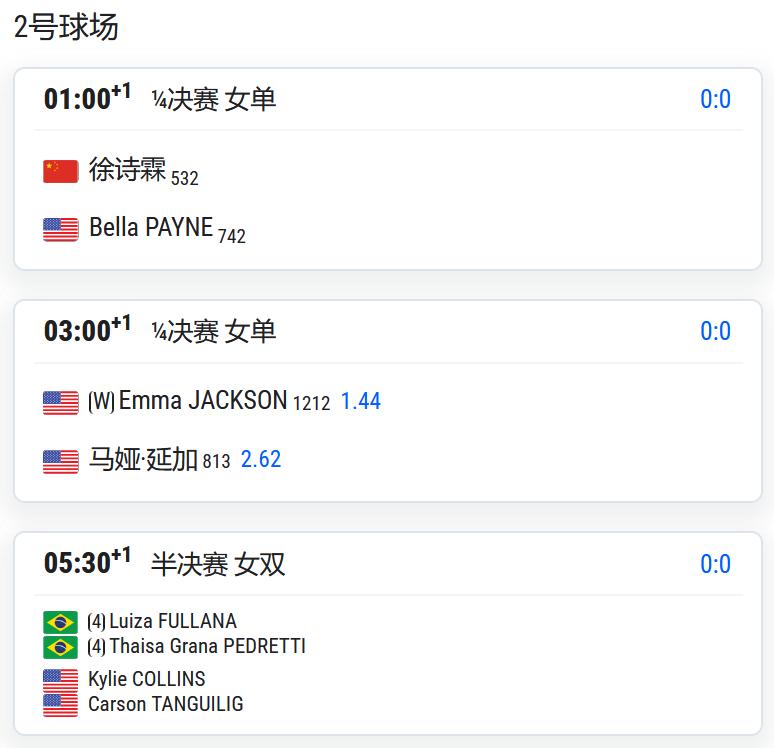Screen dimensions: 774x748
Task: Click the Brazil flag beside Thaisa Grana PEDRETTI
Action: 60,647
